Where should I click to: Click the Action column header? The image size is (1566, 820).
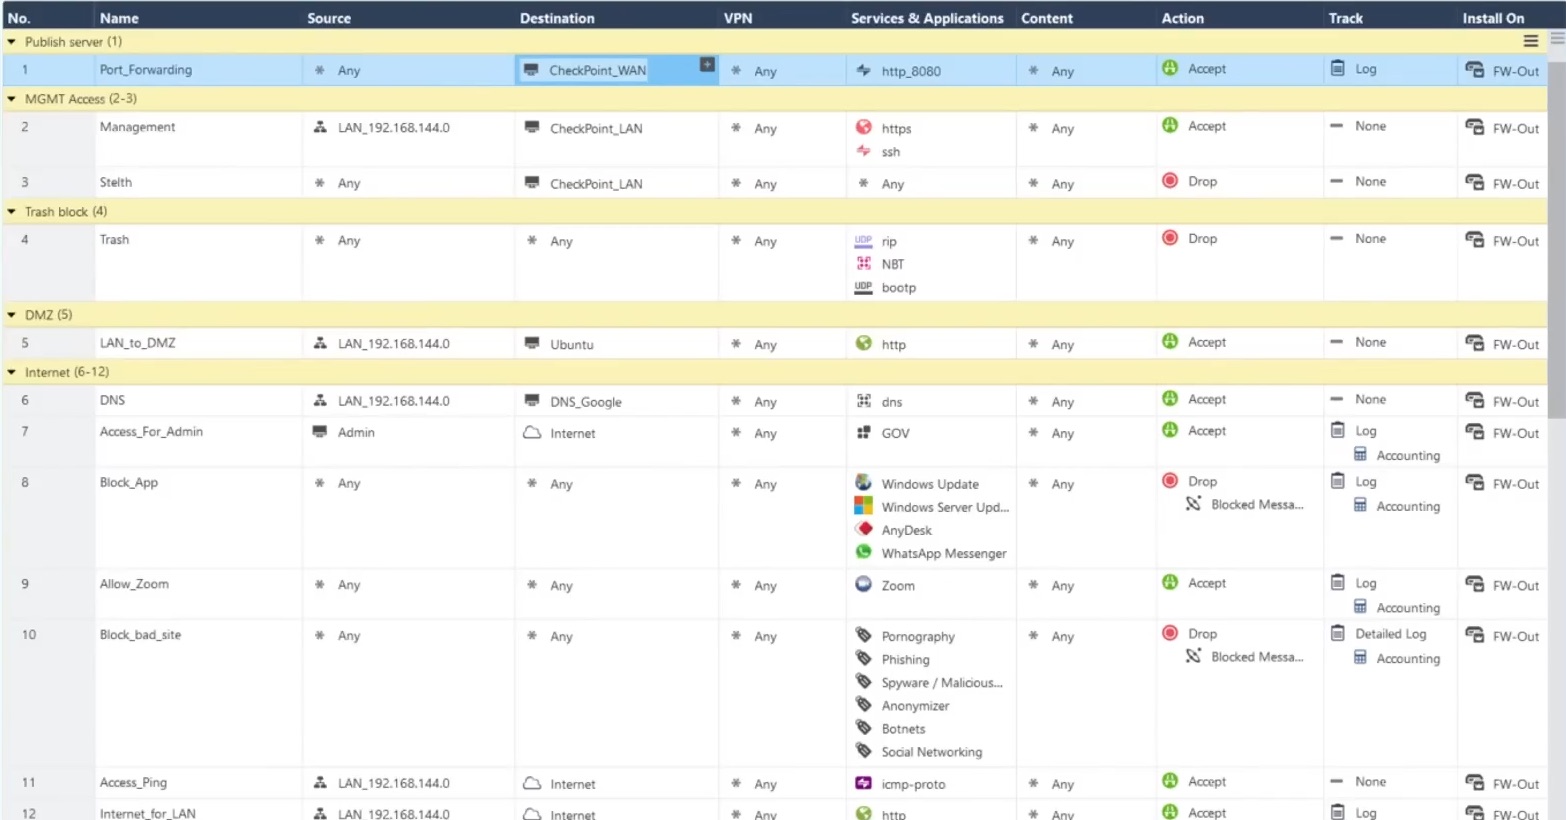point(1183,18)
